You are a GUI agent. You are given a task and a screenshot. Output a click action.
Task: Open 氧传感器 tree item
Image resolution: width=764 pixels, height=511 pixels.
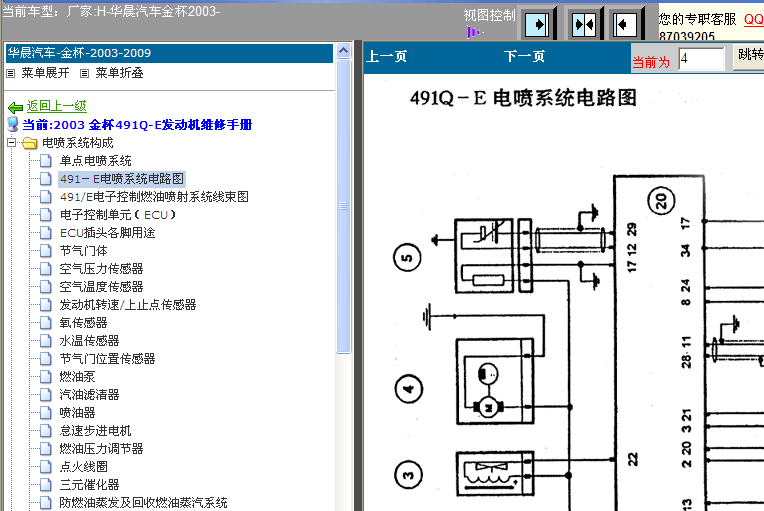point(83,323)
